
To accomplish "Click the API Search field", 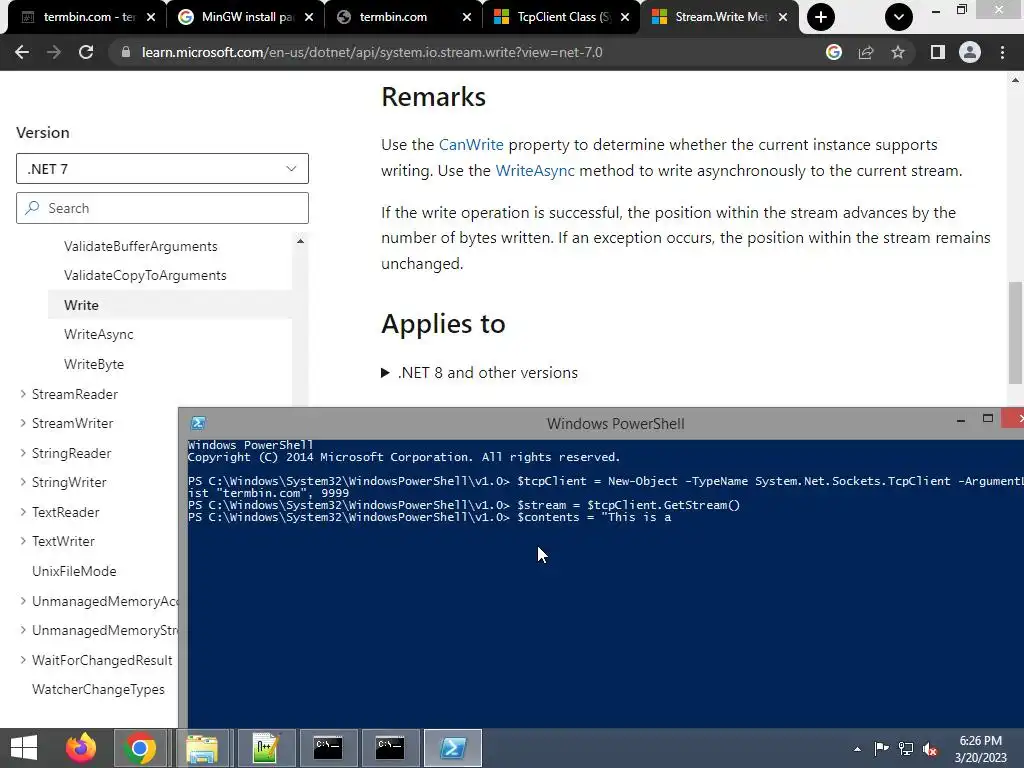I will [x=162, y=208].
